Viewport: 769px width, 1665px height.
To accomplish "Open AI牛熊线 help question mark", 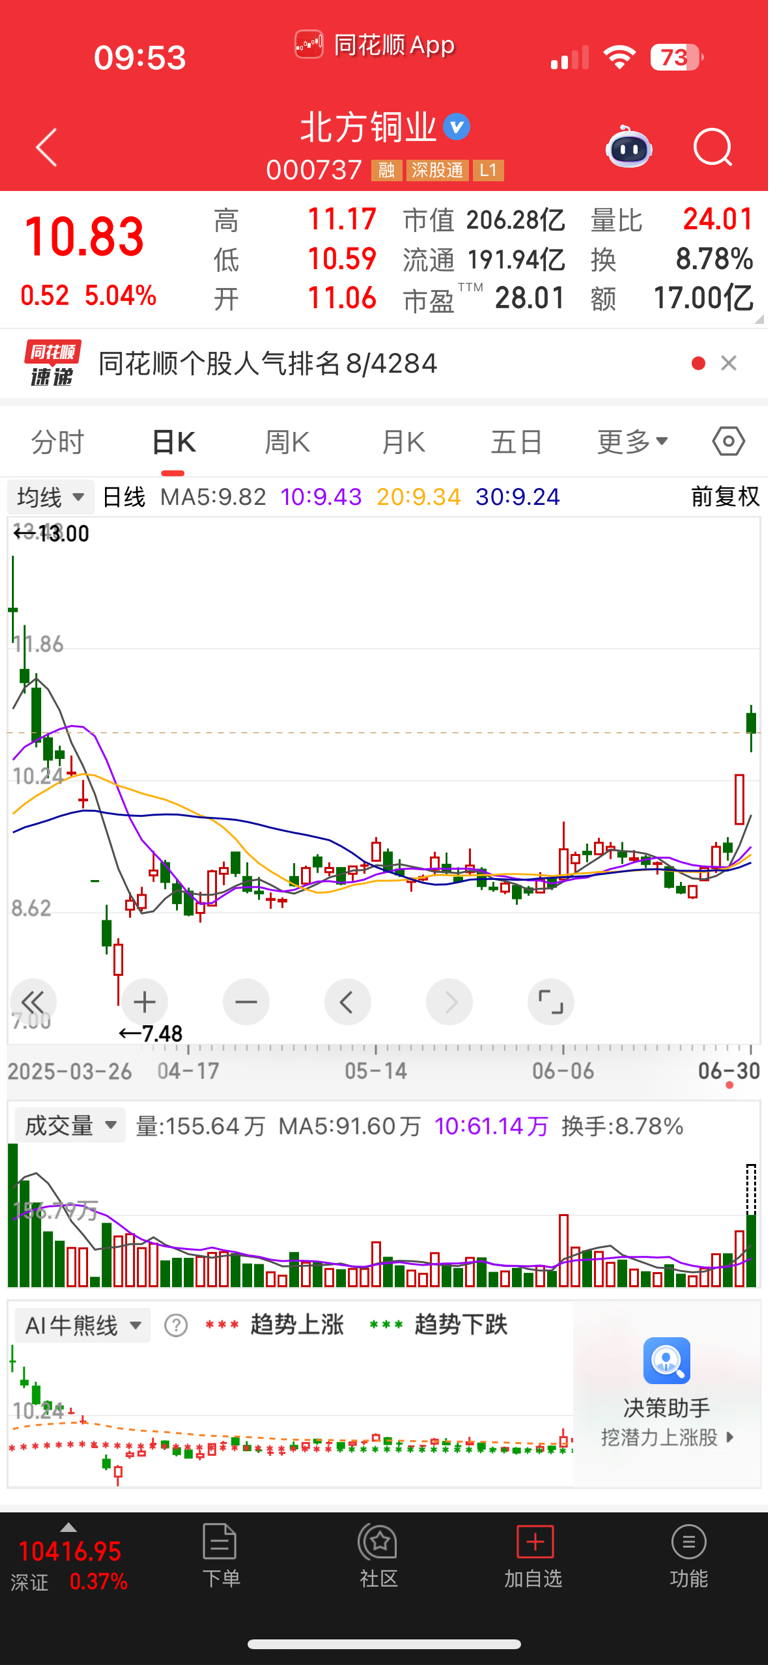I will (x=176, y=1326).
